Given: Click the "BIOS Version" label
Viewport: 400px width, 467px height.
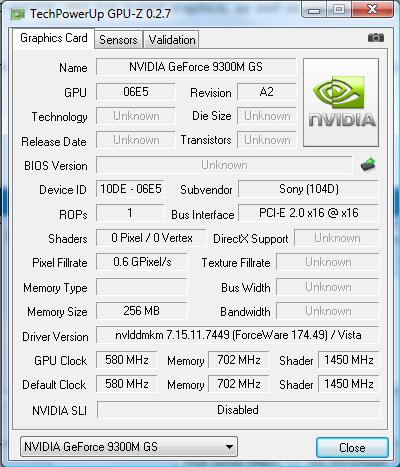Looking at the screenshot, I should [x=56, y=166].
